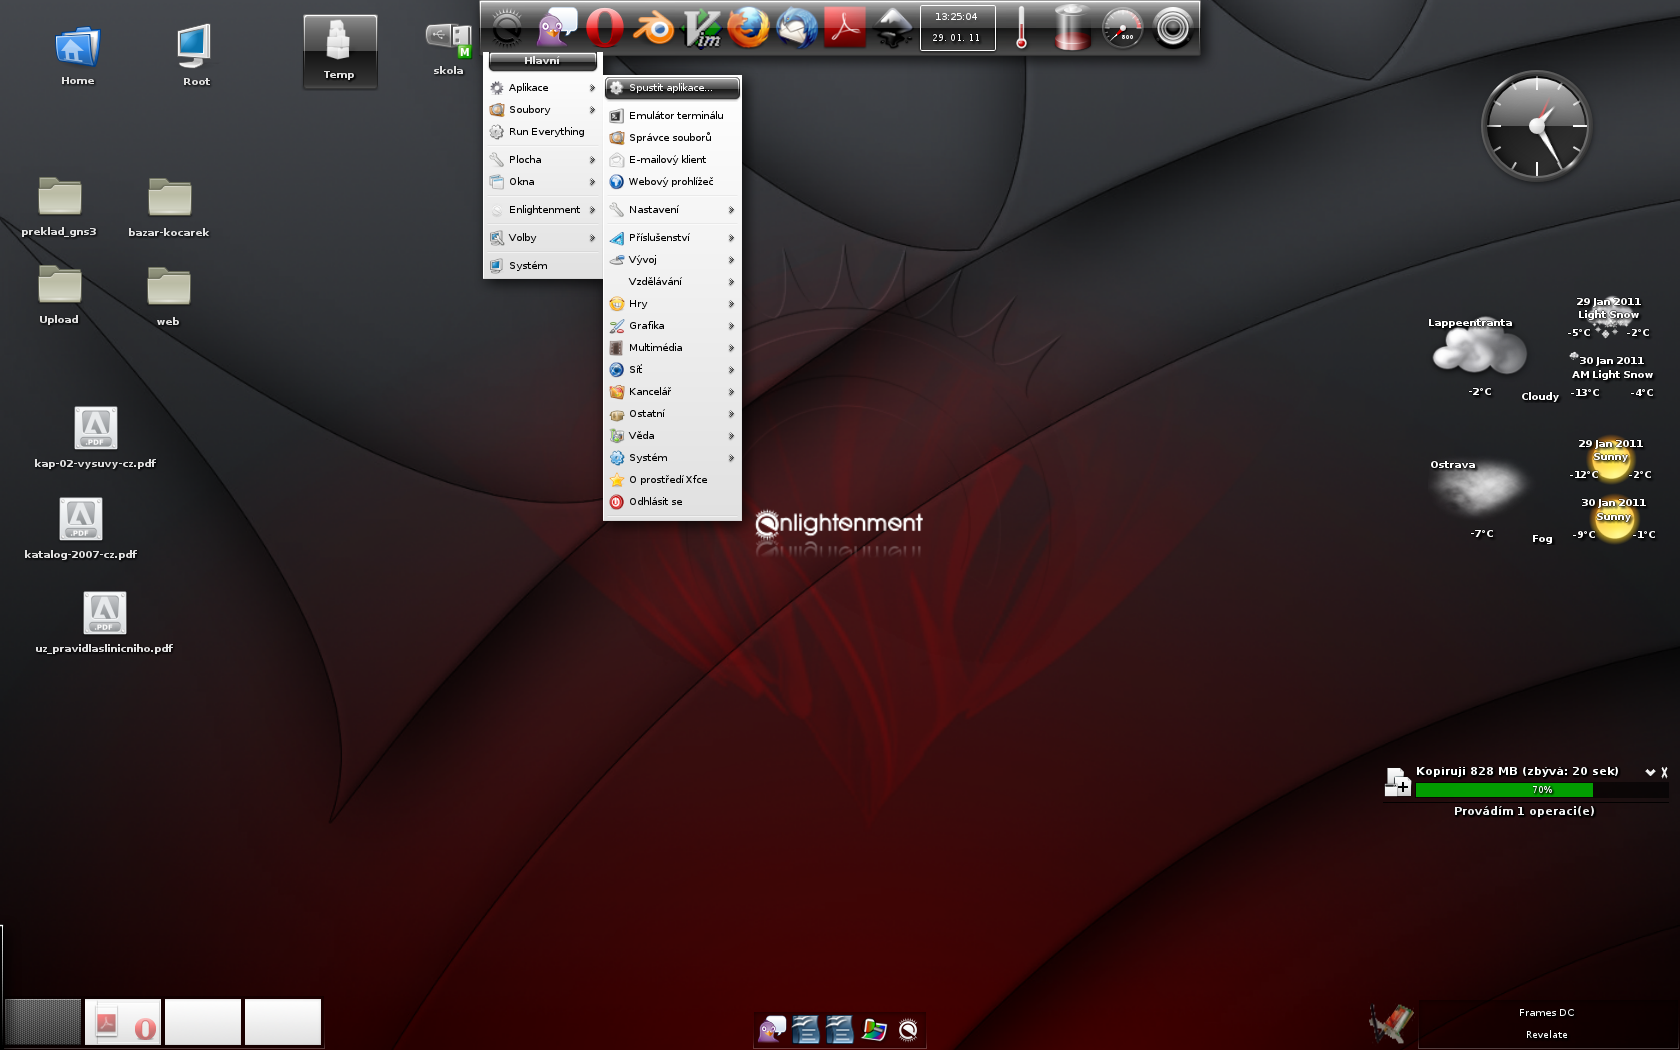Open the Síť menu category

click(672, 370)
